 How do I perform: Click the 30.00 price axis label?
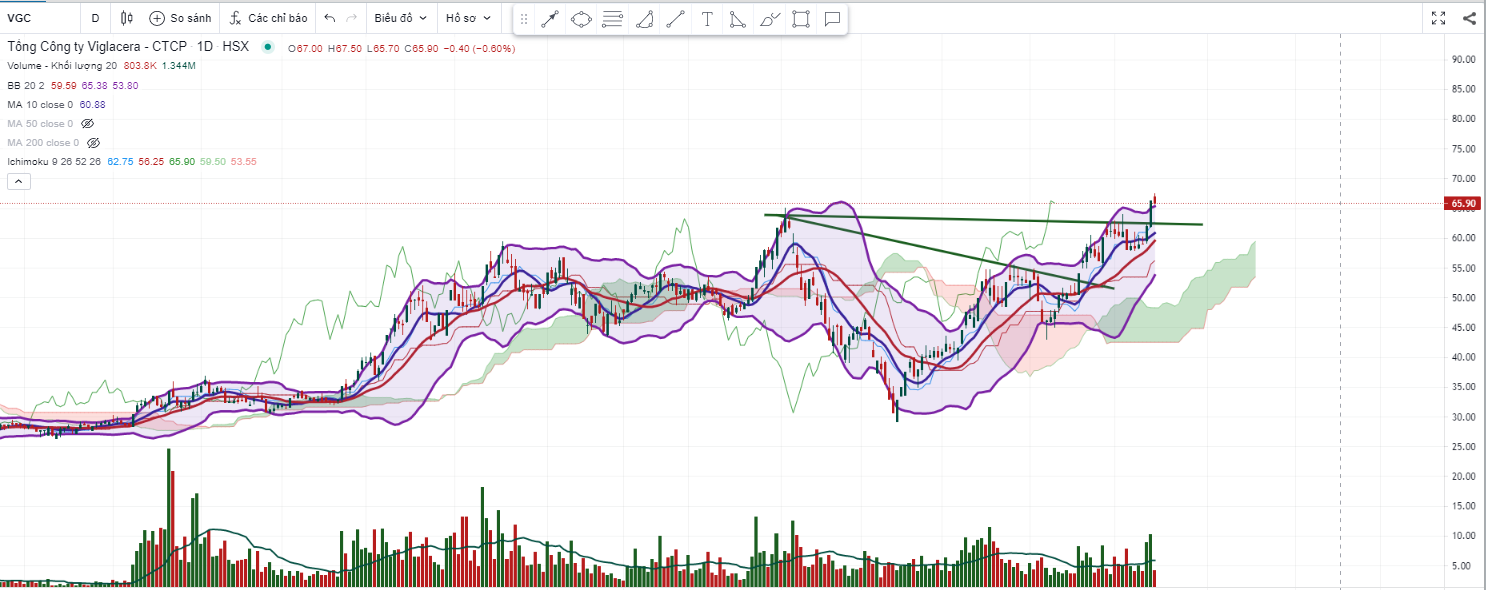coord(1464,417)
